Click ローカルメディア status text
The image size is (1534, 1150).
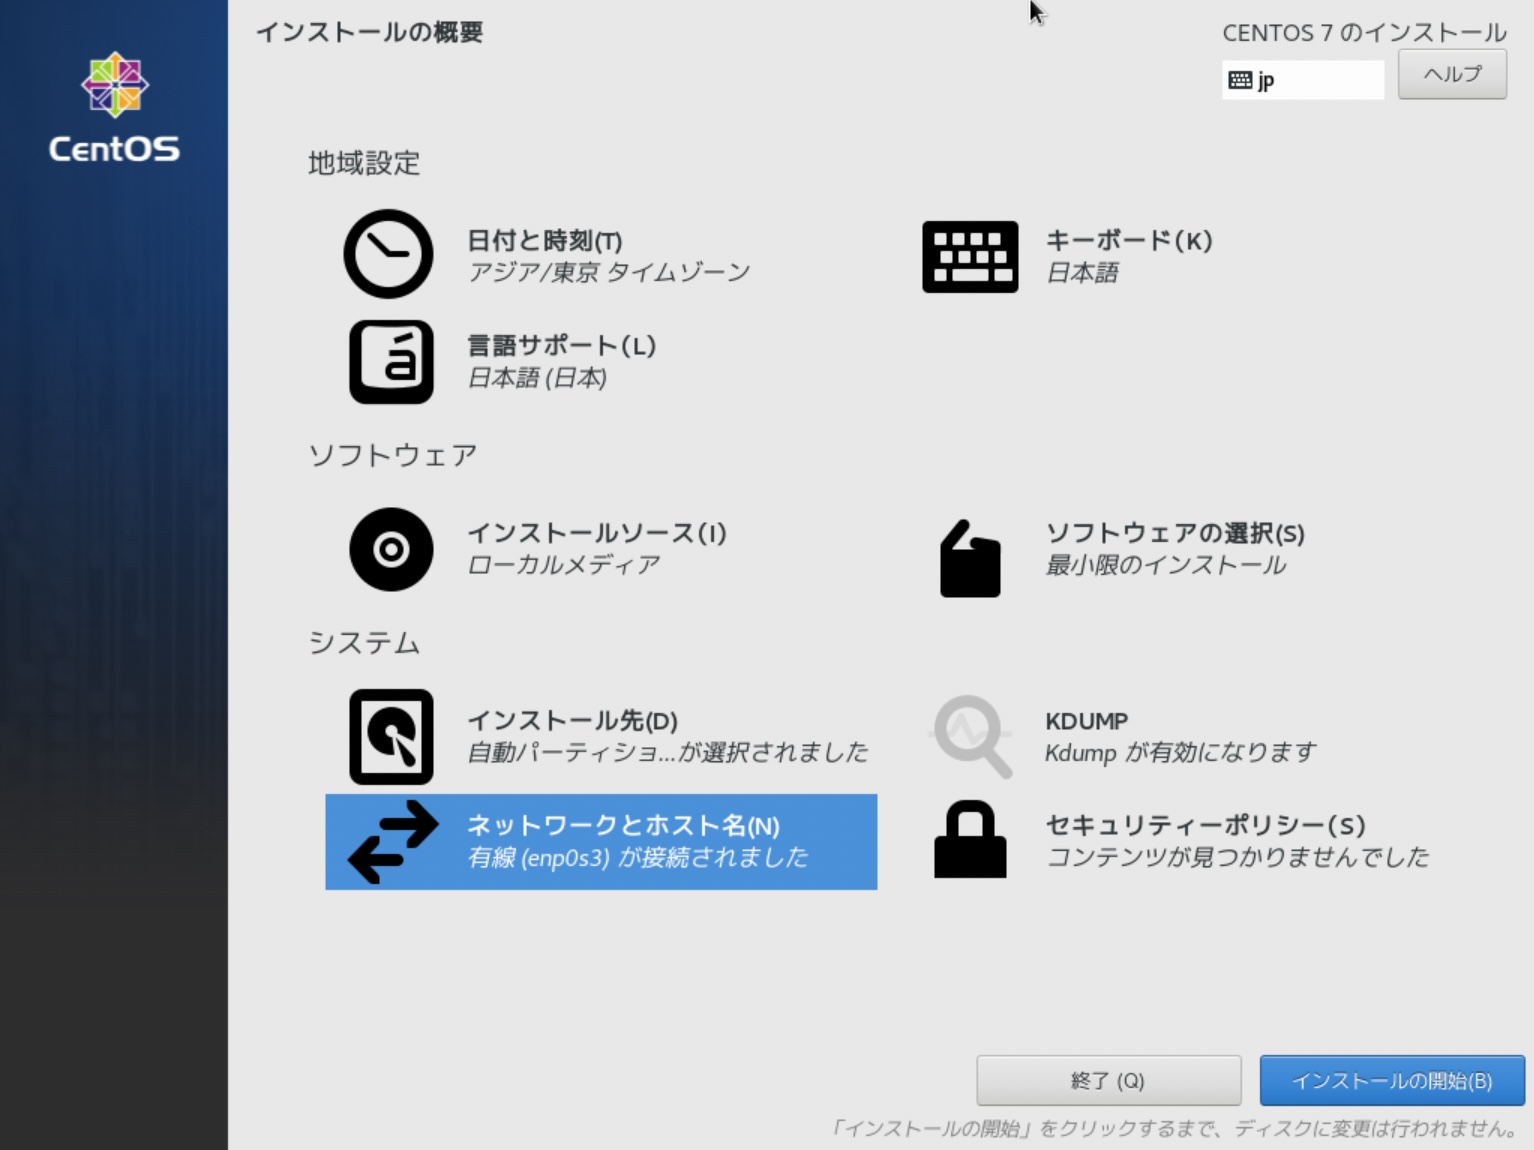(564, 565)
